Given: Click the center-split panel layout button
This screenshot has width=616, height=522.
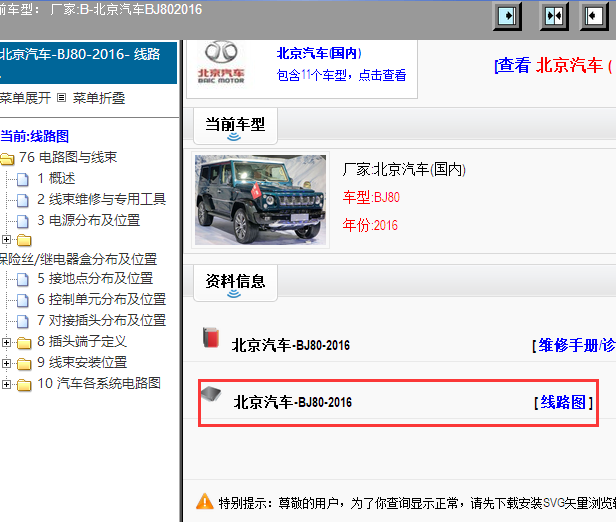Looking at the screenshot, I should 554,16.
